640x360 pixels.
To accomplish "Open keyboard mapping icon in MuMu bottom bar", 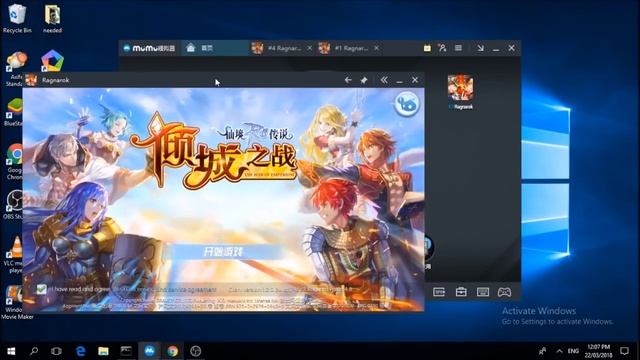I will [x=483, y=292].
